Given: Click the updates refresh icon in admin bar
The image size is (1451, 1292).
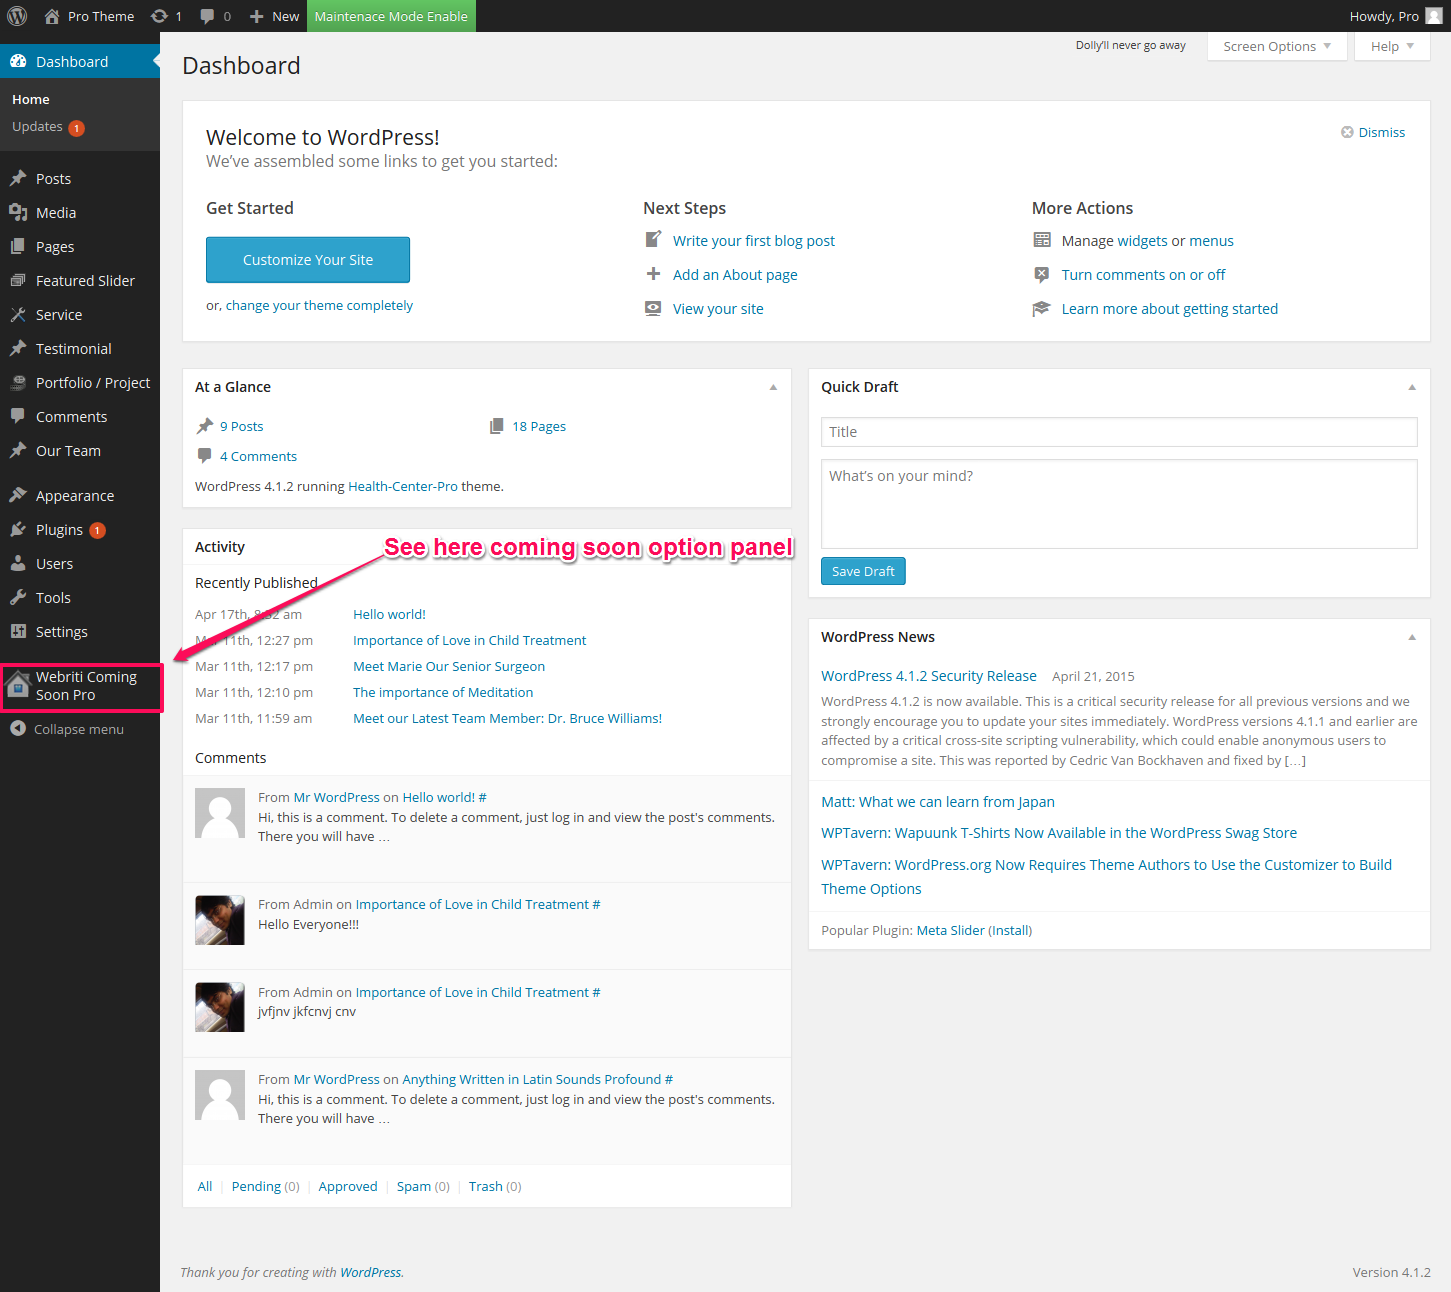Looking at the screenshot, I should click(159, 16).
